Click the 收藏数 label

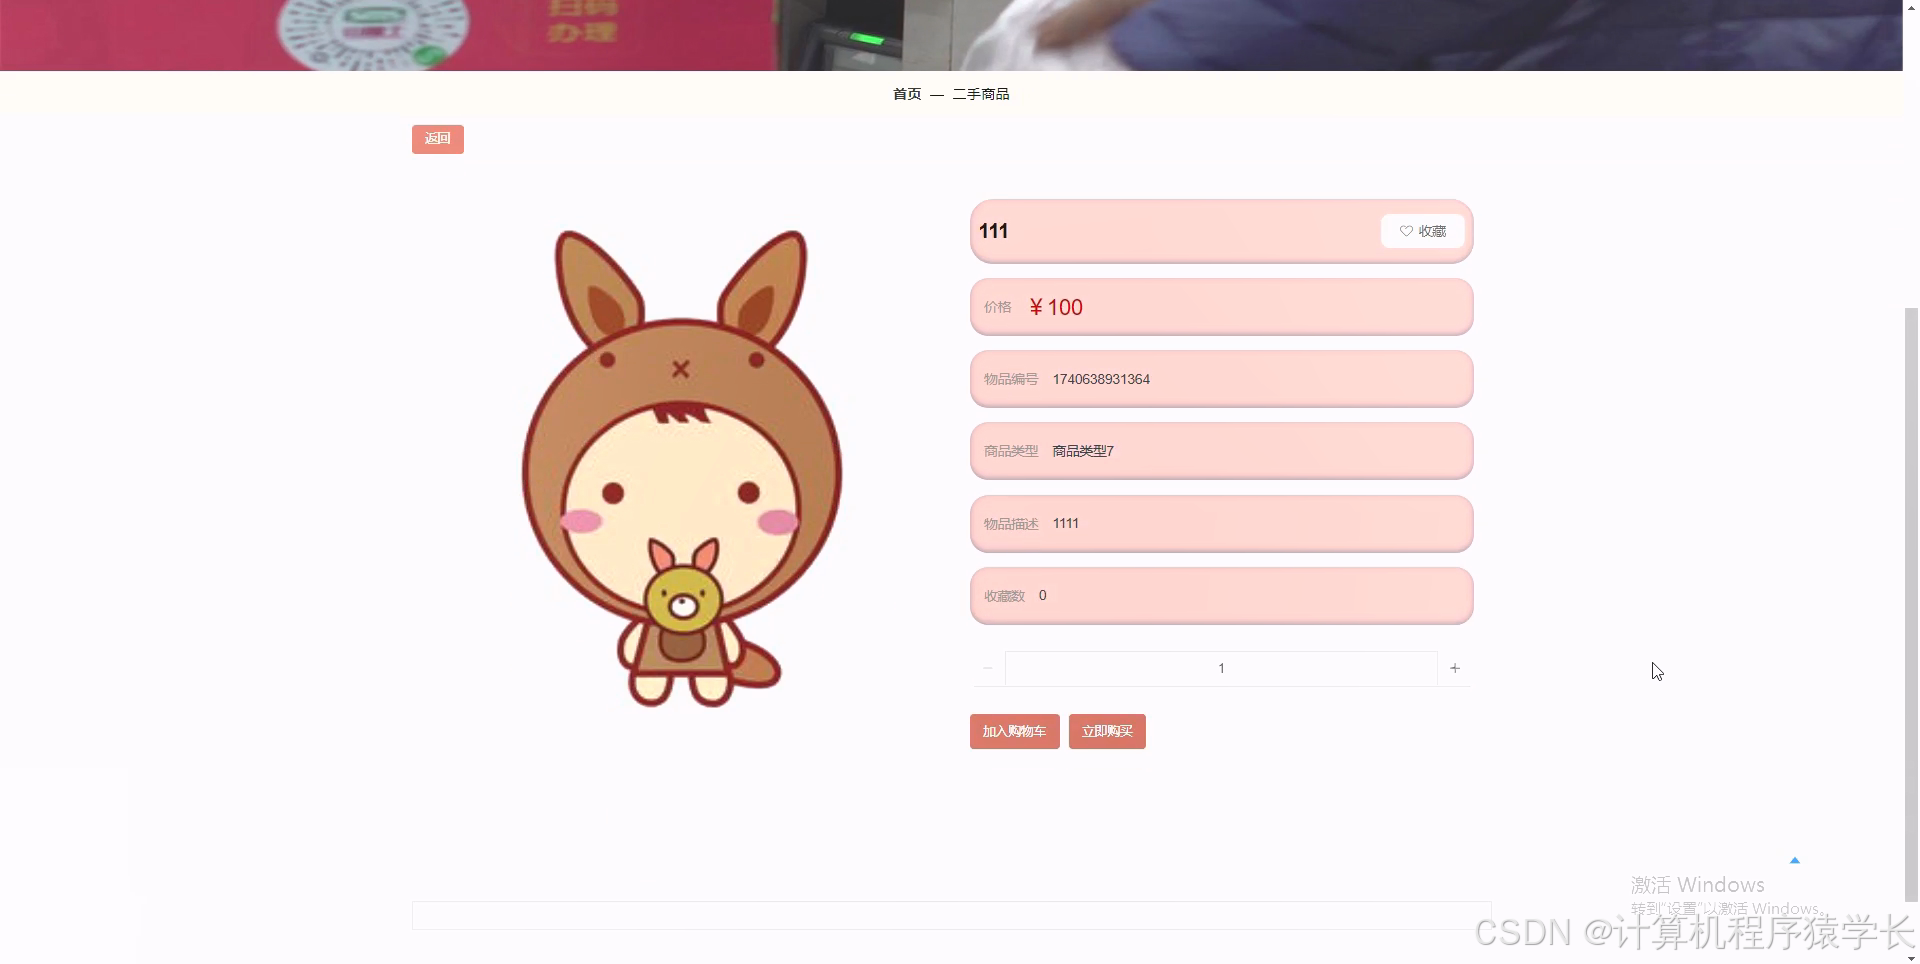point(1005,596)
